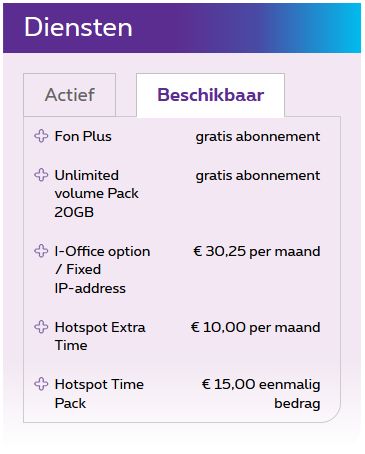Image resolution: width=365 pixels, height=454 pixels.
Task: Open I-Office option / Fixed IP-address entry
Action: click(x=102, y=270)
